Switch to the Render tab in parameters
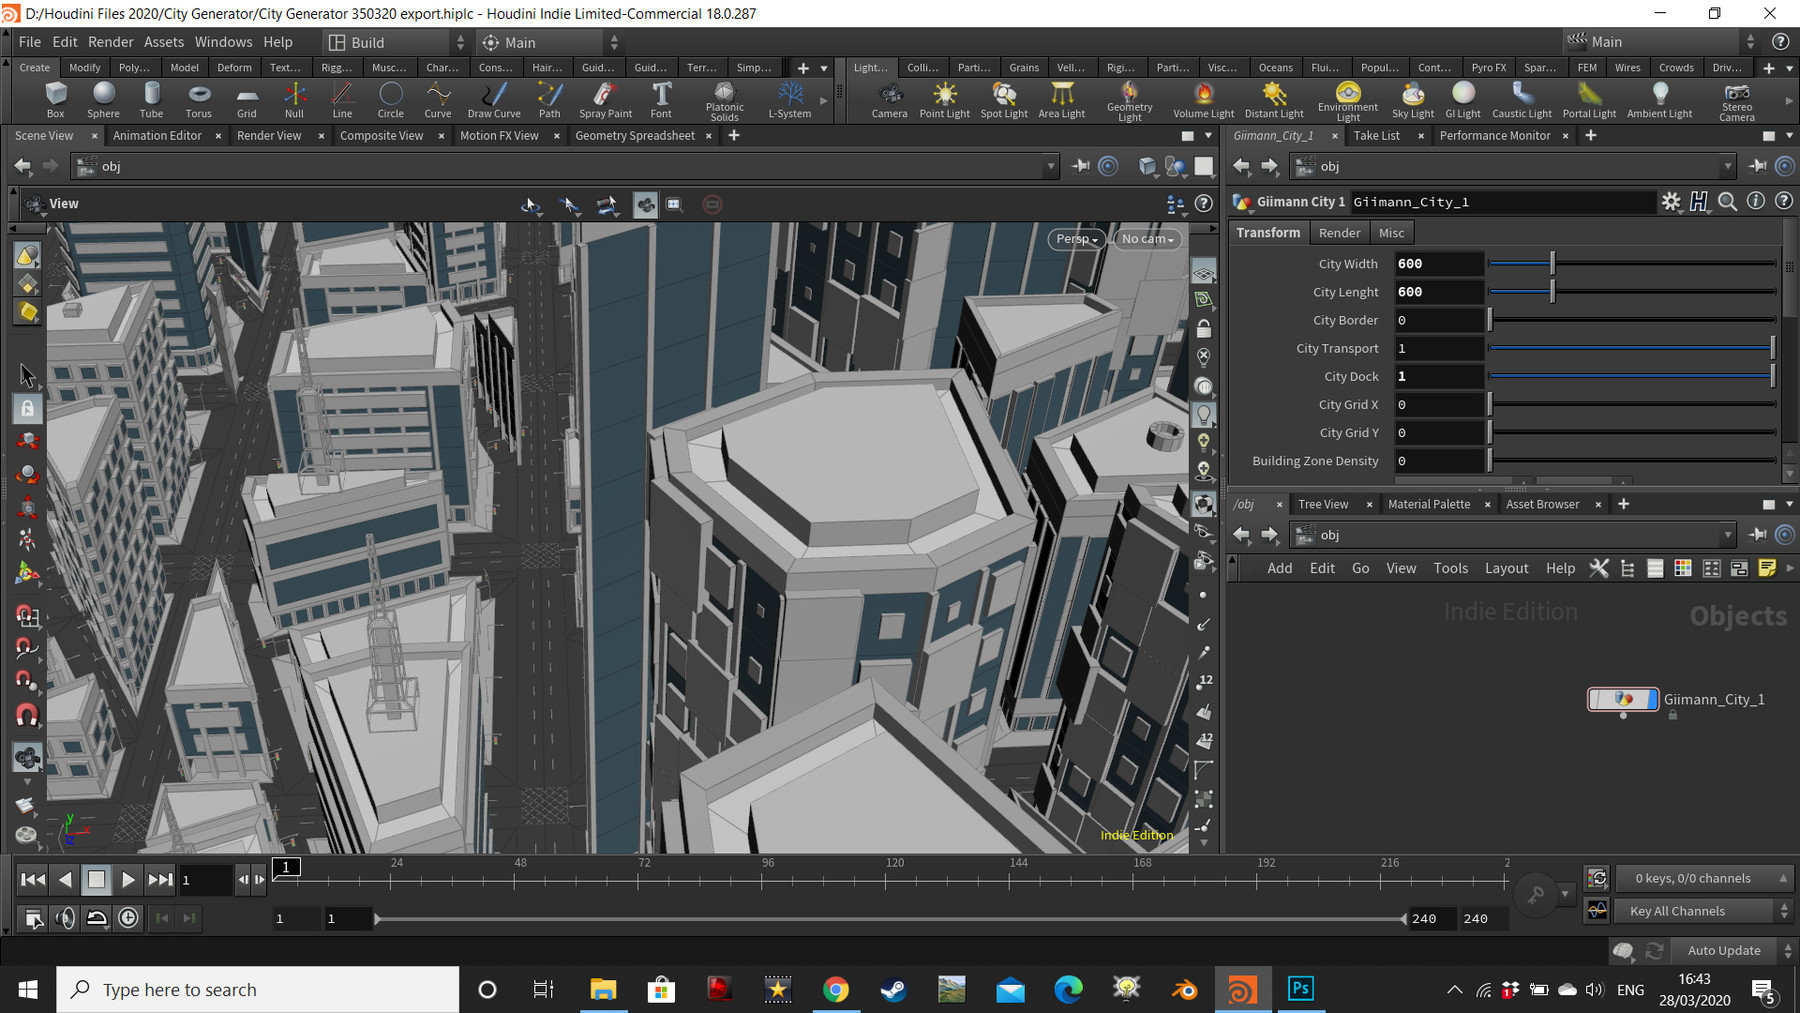The width and height of the screenshot is (1800, 1013). click(x=1339, y=232)
